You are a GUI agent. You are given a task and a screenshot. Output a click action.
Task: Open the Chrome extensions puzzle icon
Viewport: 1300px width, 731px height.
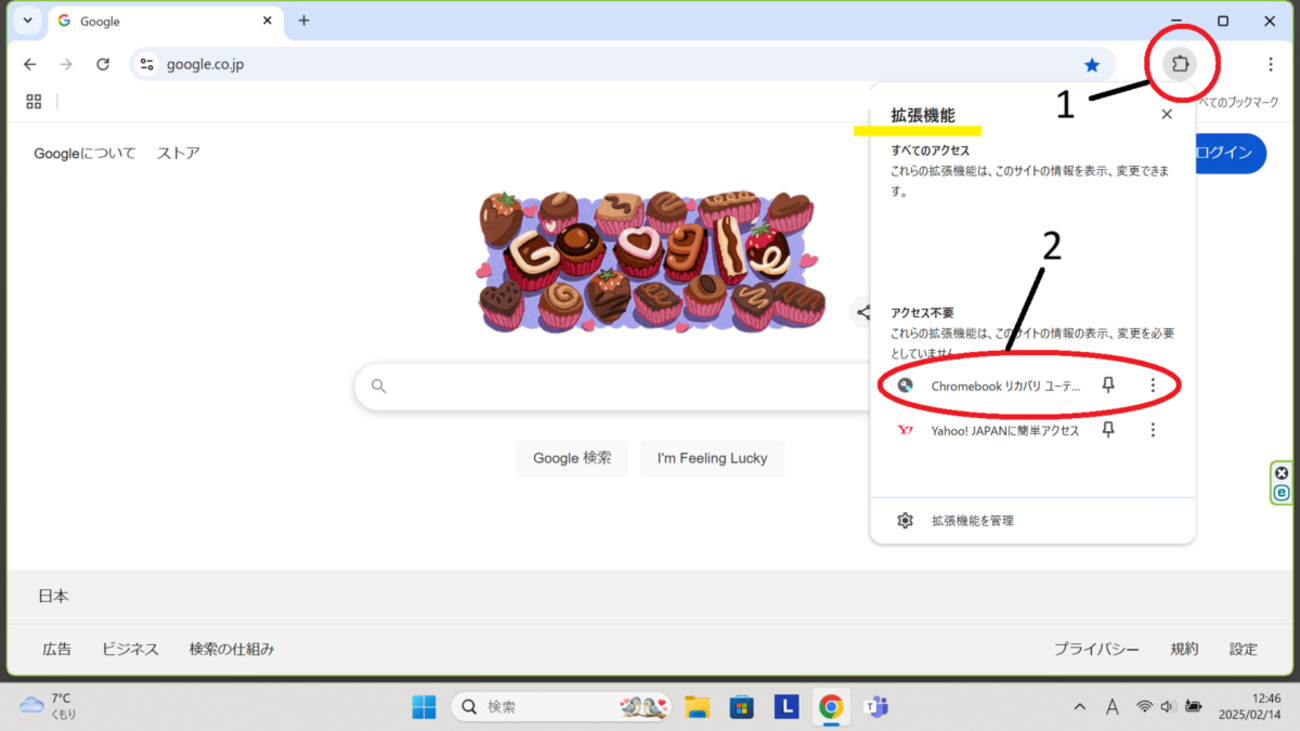1180,64
